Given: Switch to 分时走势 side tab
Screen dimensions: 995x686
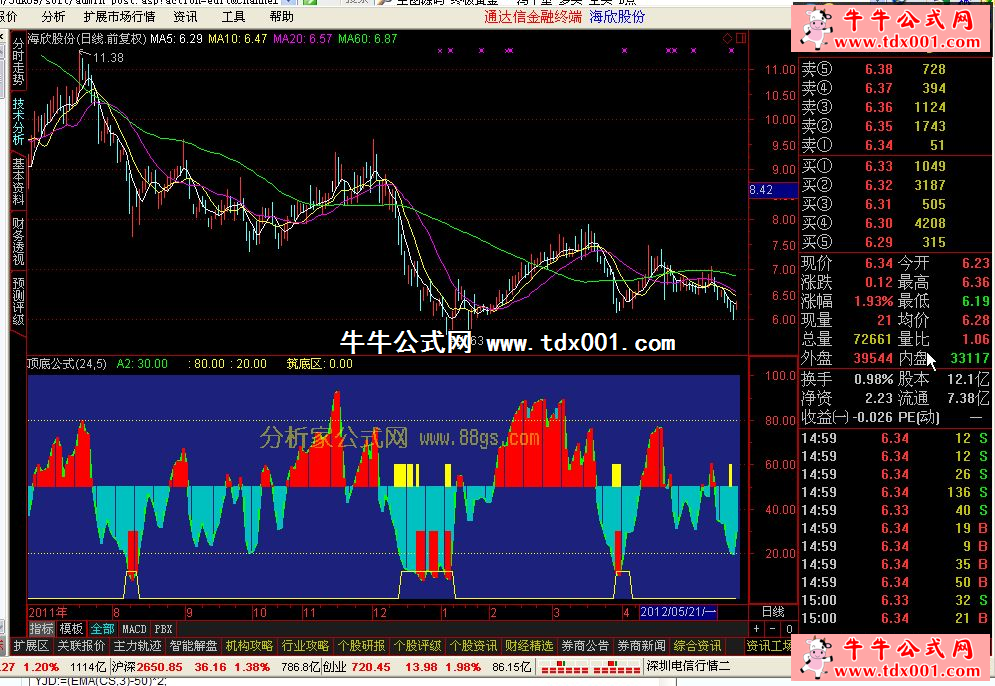Looking at the screenshot, I should pyautogui.click(x=18, y=63).
